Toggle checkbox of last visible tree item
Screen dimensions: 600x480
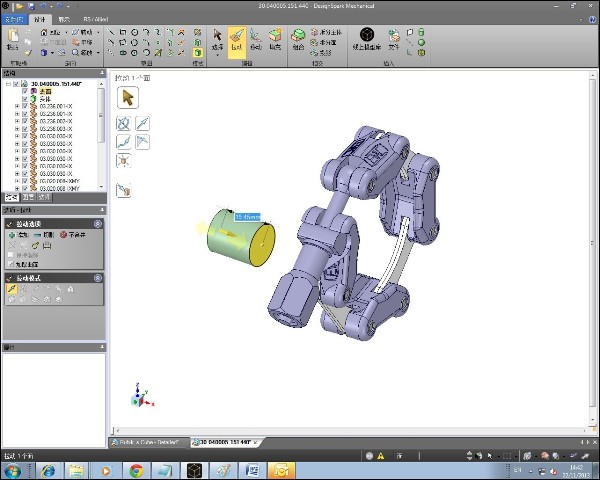(25, 188)
